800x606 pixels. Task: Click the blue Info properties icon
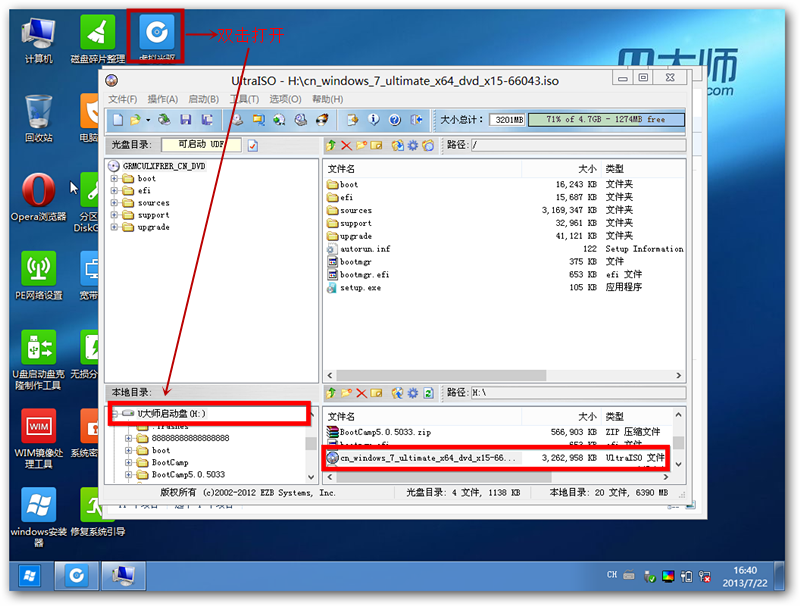click(x=373, y=120)
